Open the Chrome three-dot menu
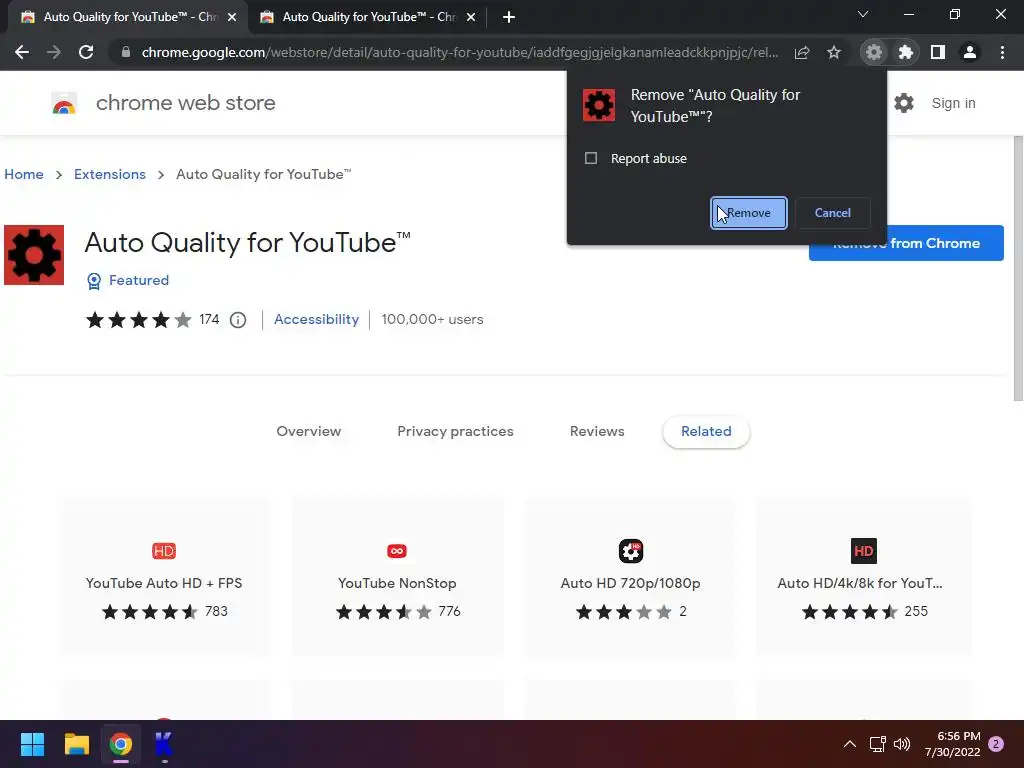This screenshot has width=1024, height=768. coord(1002,52)
